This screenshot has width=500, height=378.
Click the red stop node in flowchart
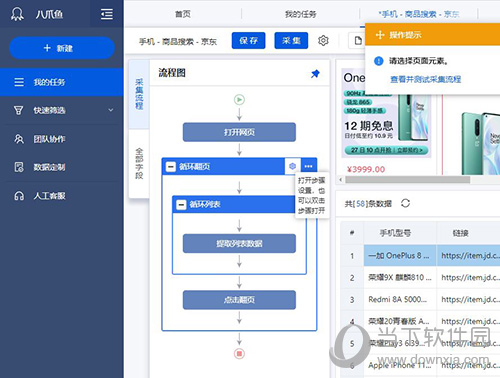click(x=239, y=354)
